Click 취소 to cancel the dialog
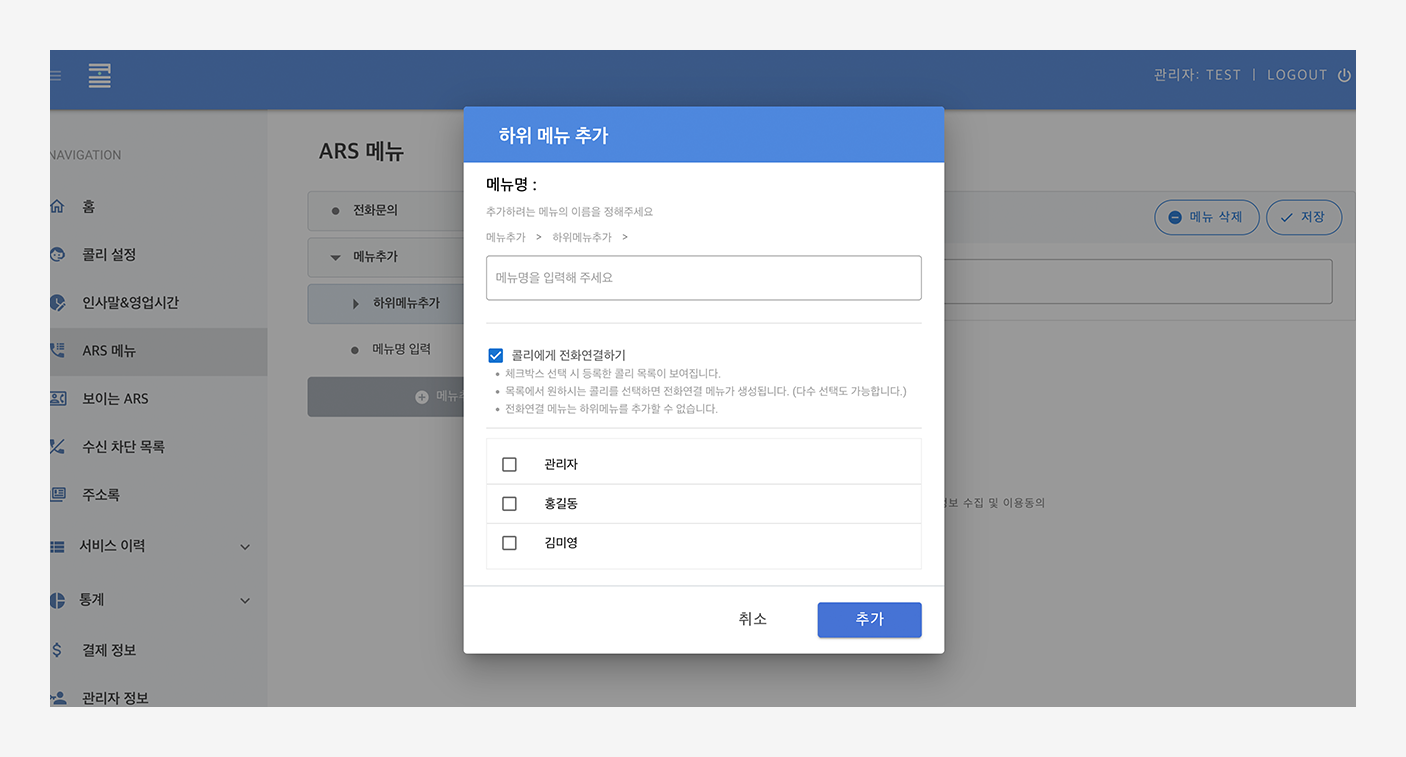1406x757 pixels. click(x=752, y=620)
